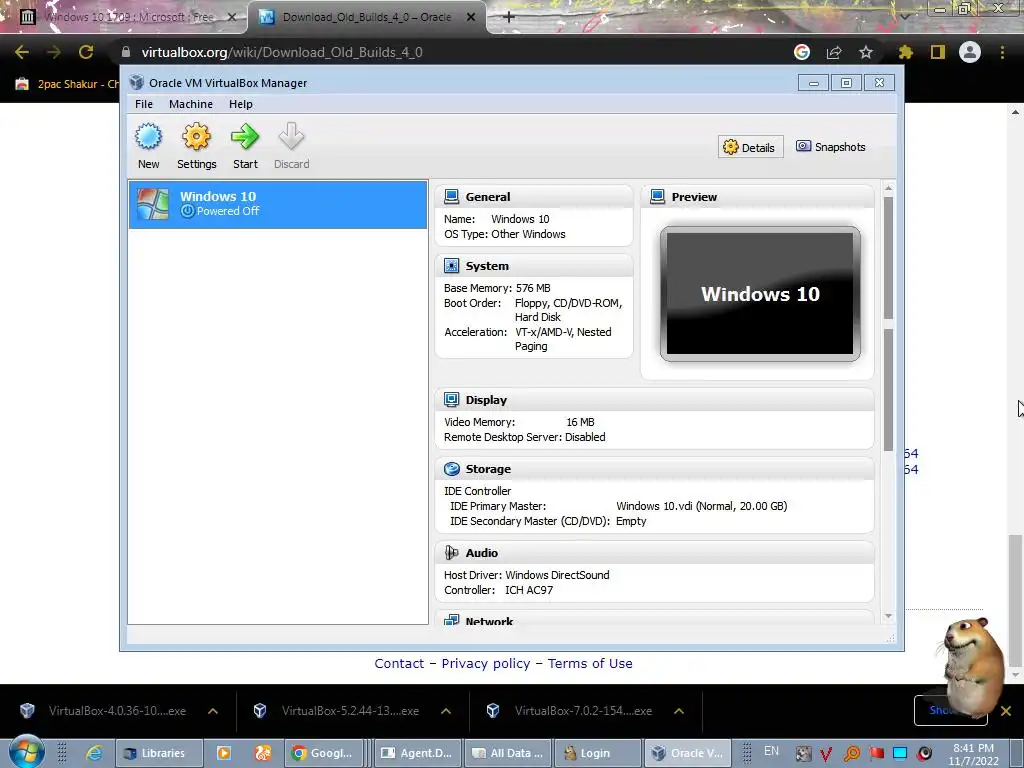Screen dimensions: 1024x768
Task: Open the VM Settings gear icon
Action: (197, 136)
